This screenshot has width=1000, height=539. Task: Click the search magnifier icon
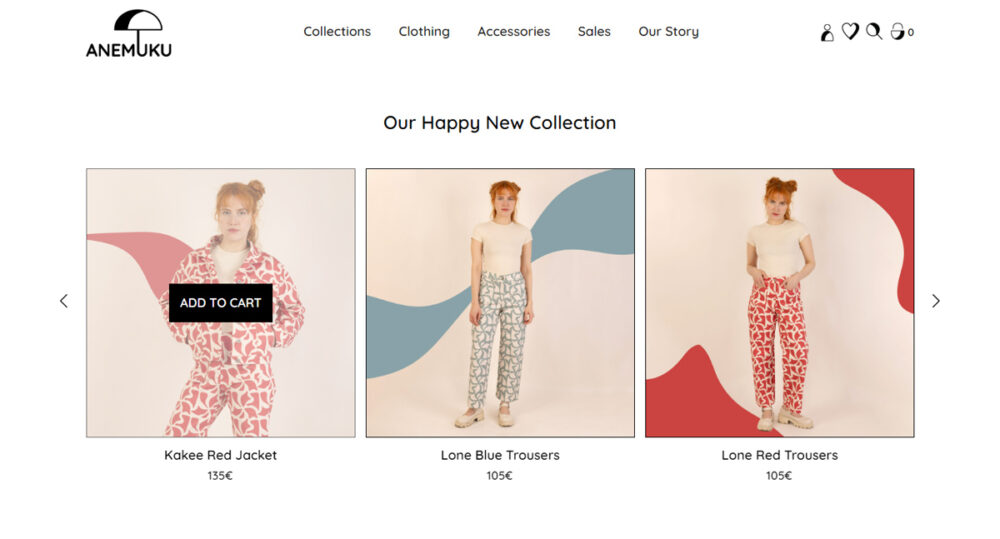(x=874, y=32)
